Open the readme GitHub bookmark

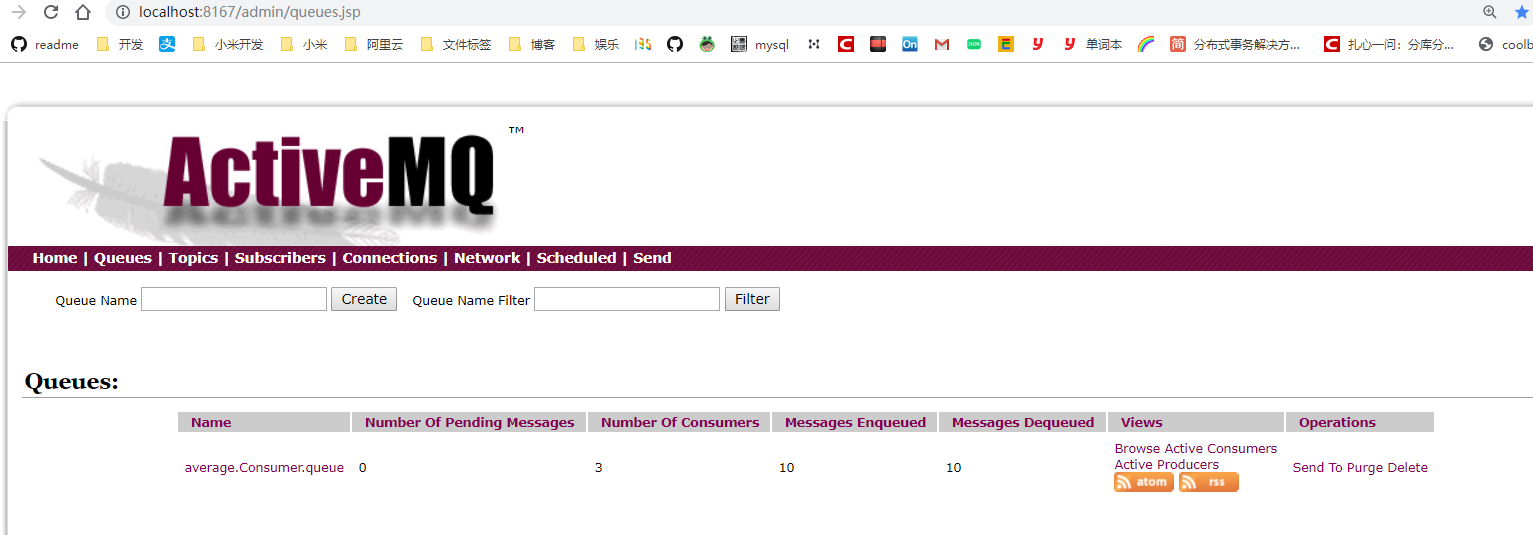pyautogui.click(x=45, y=44)
